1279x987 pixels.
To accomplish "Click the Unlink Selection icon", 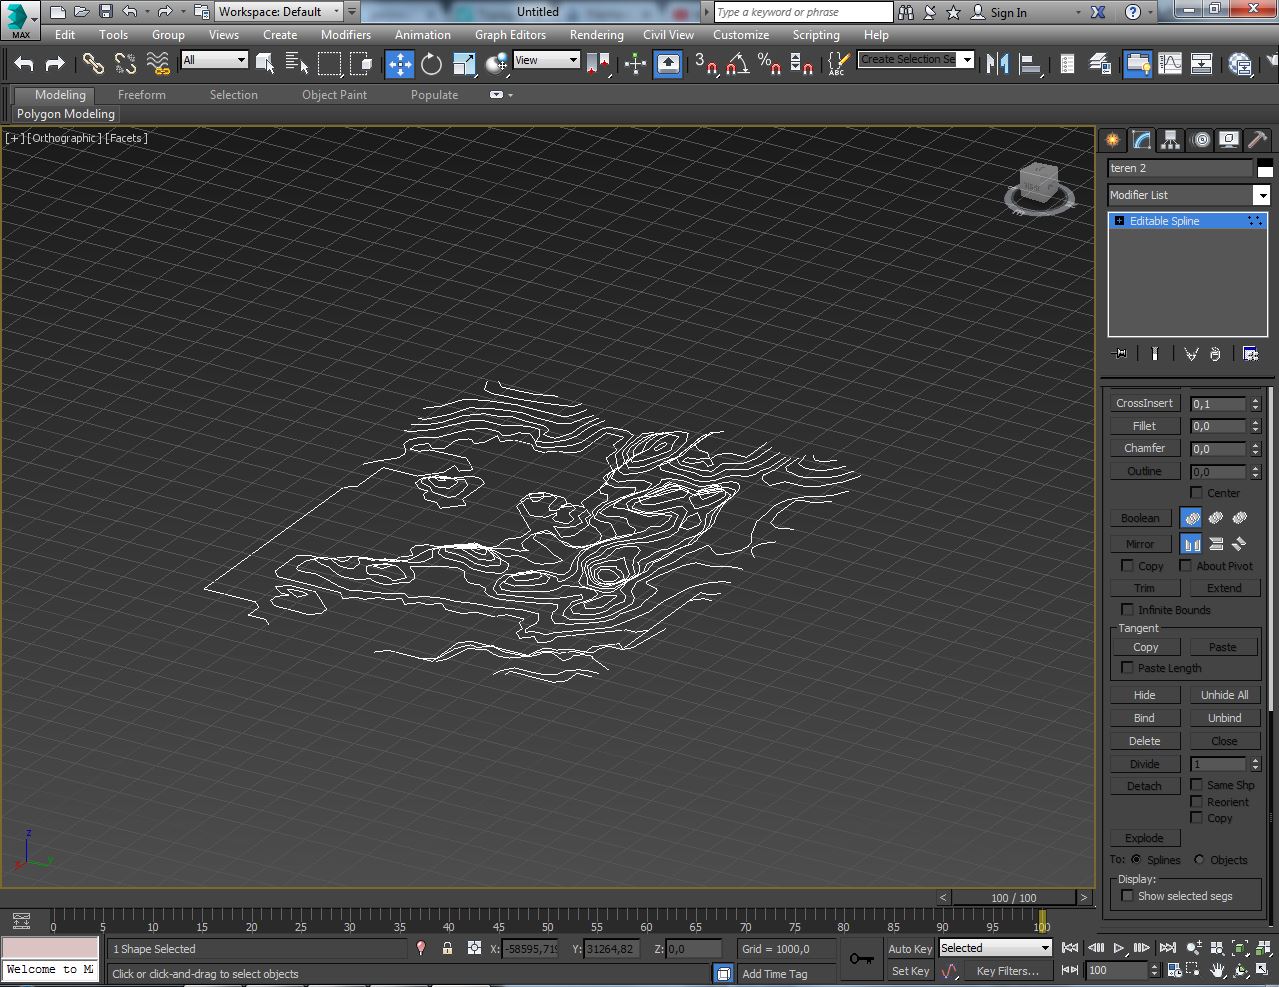I will pos(125,64).
